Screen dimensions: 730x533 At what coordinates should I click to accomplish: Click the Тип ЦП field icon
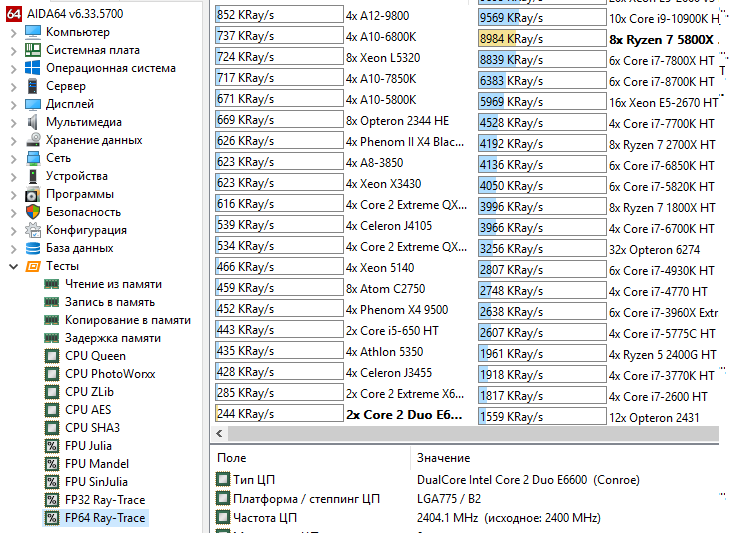[223, 479]
